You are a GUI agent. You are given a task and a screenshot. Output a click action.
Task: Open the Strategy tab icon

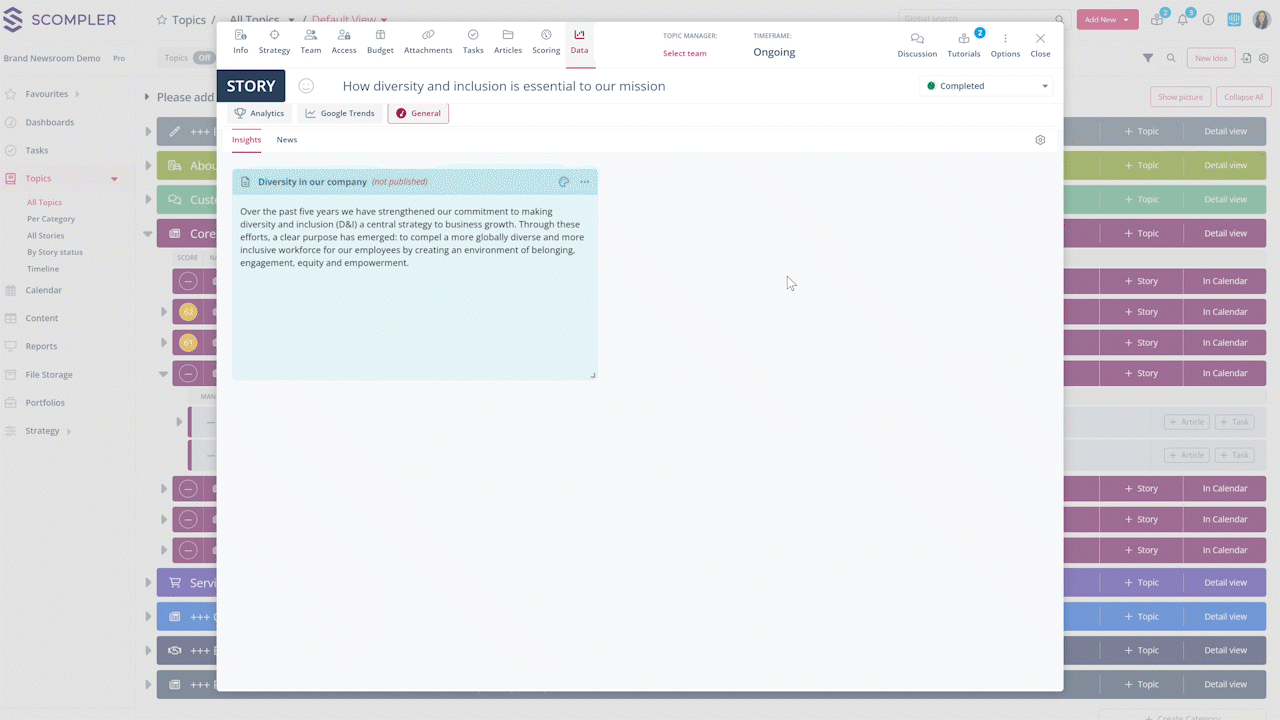tap(274, 36)
